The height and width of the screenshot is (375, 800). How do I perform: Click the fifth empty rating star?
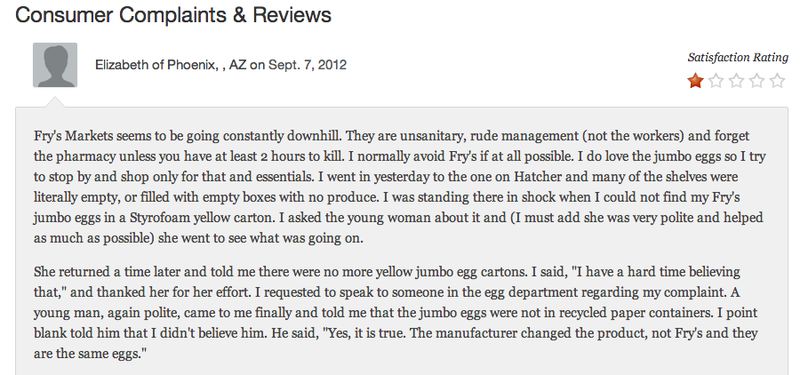[777, 81]
